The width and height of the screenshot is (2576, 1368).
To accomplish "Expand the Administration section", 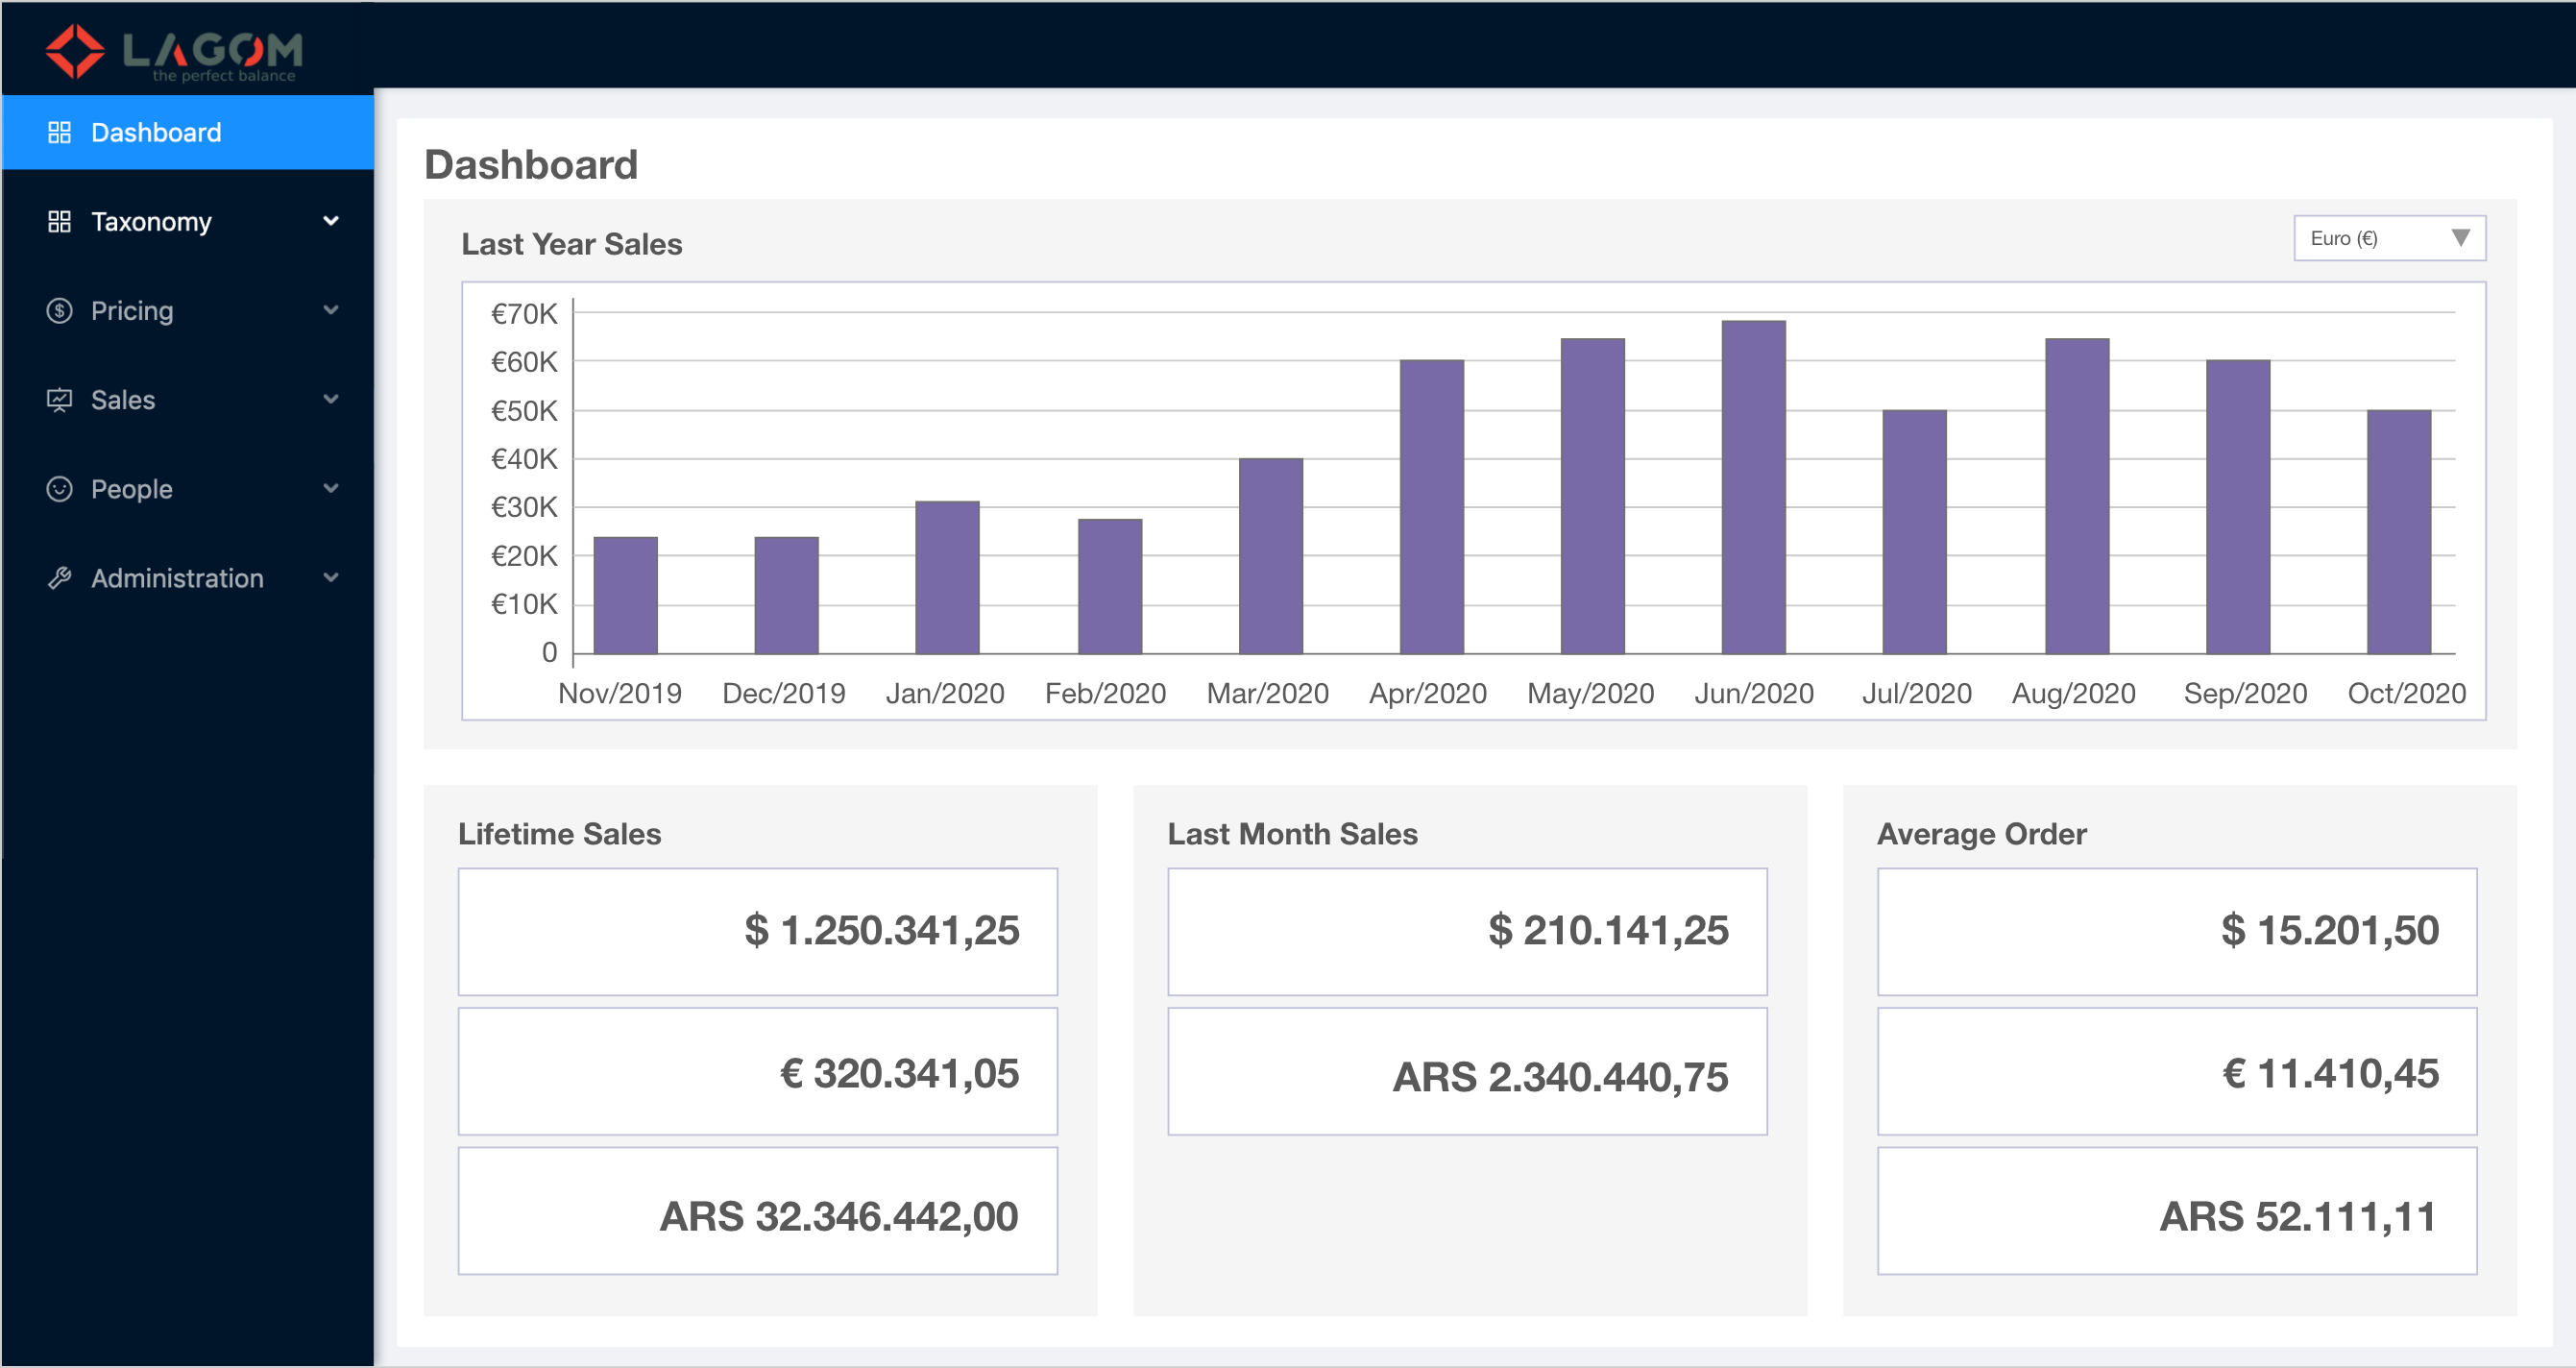I will pyautogui.click(x=331, y=577).
